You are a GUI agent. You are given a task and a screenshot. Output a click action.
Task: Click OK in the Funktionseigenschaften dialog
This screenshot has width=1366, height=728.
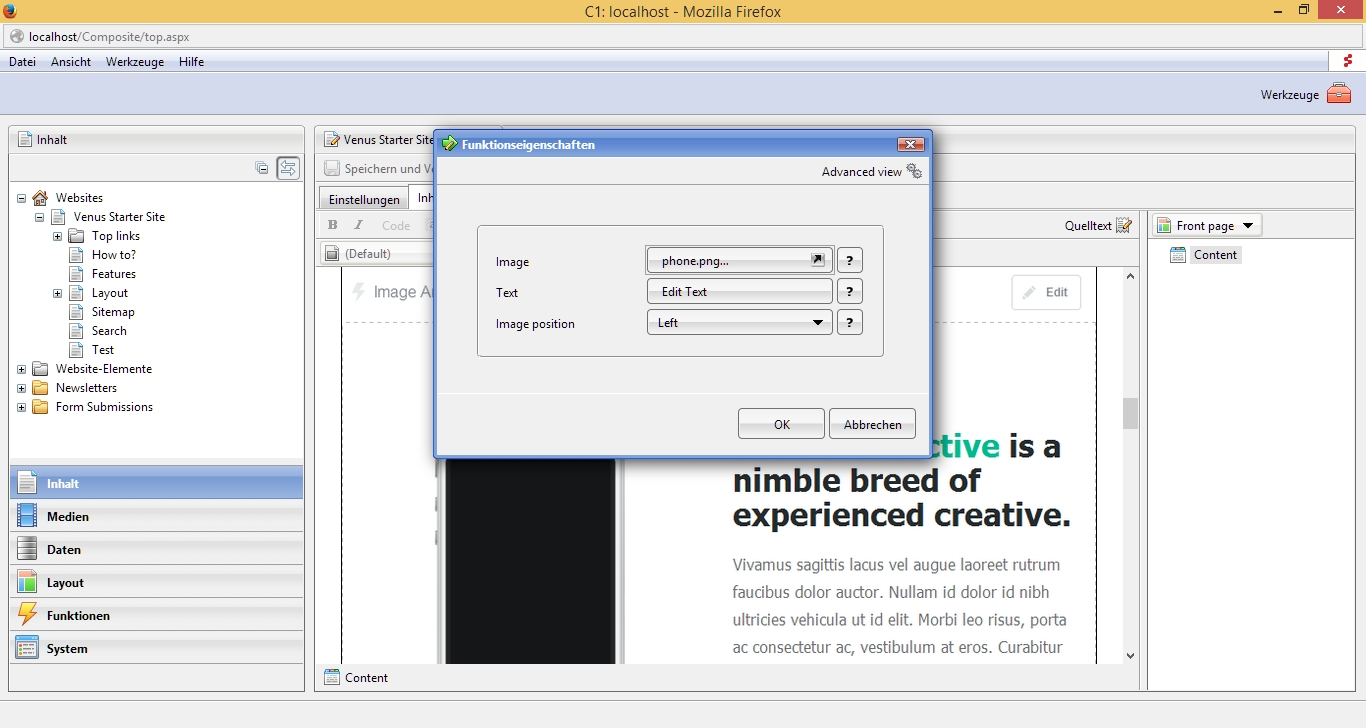point(781,424)
